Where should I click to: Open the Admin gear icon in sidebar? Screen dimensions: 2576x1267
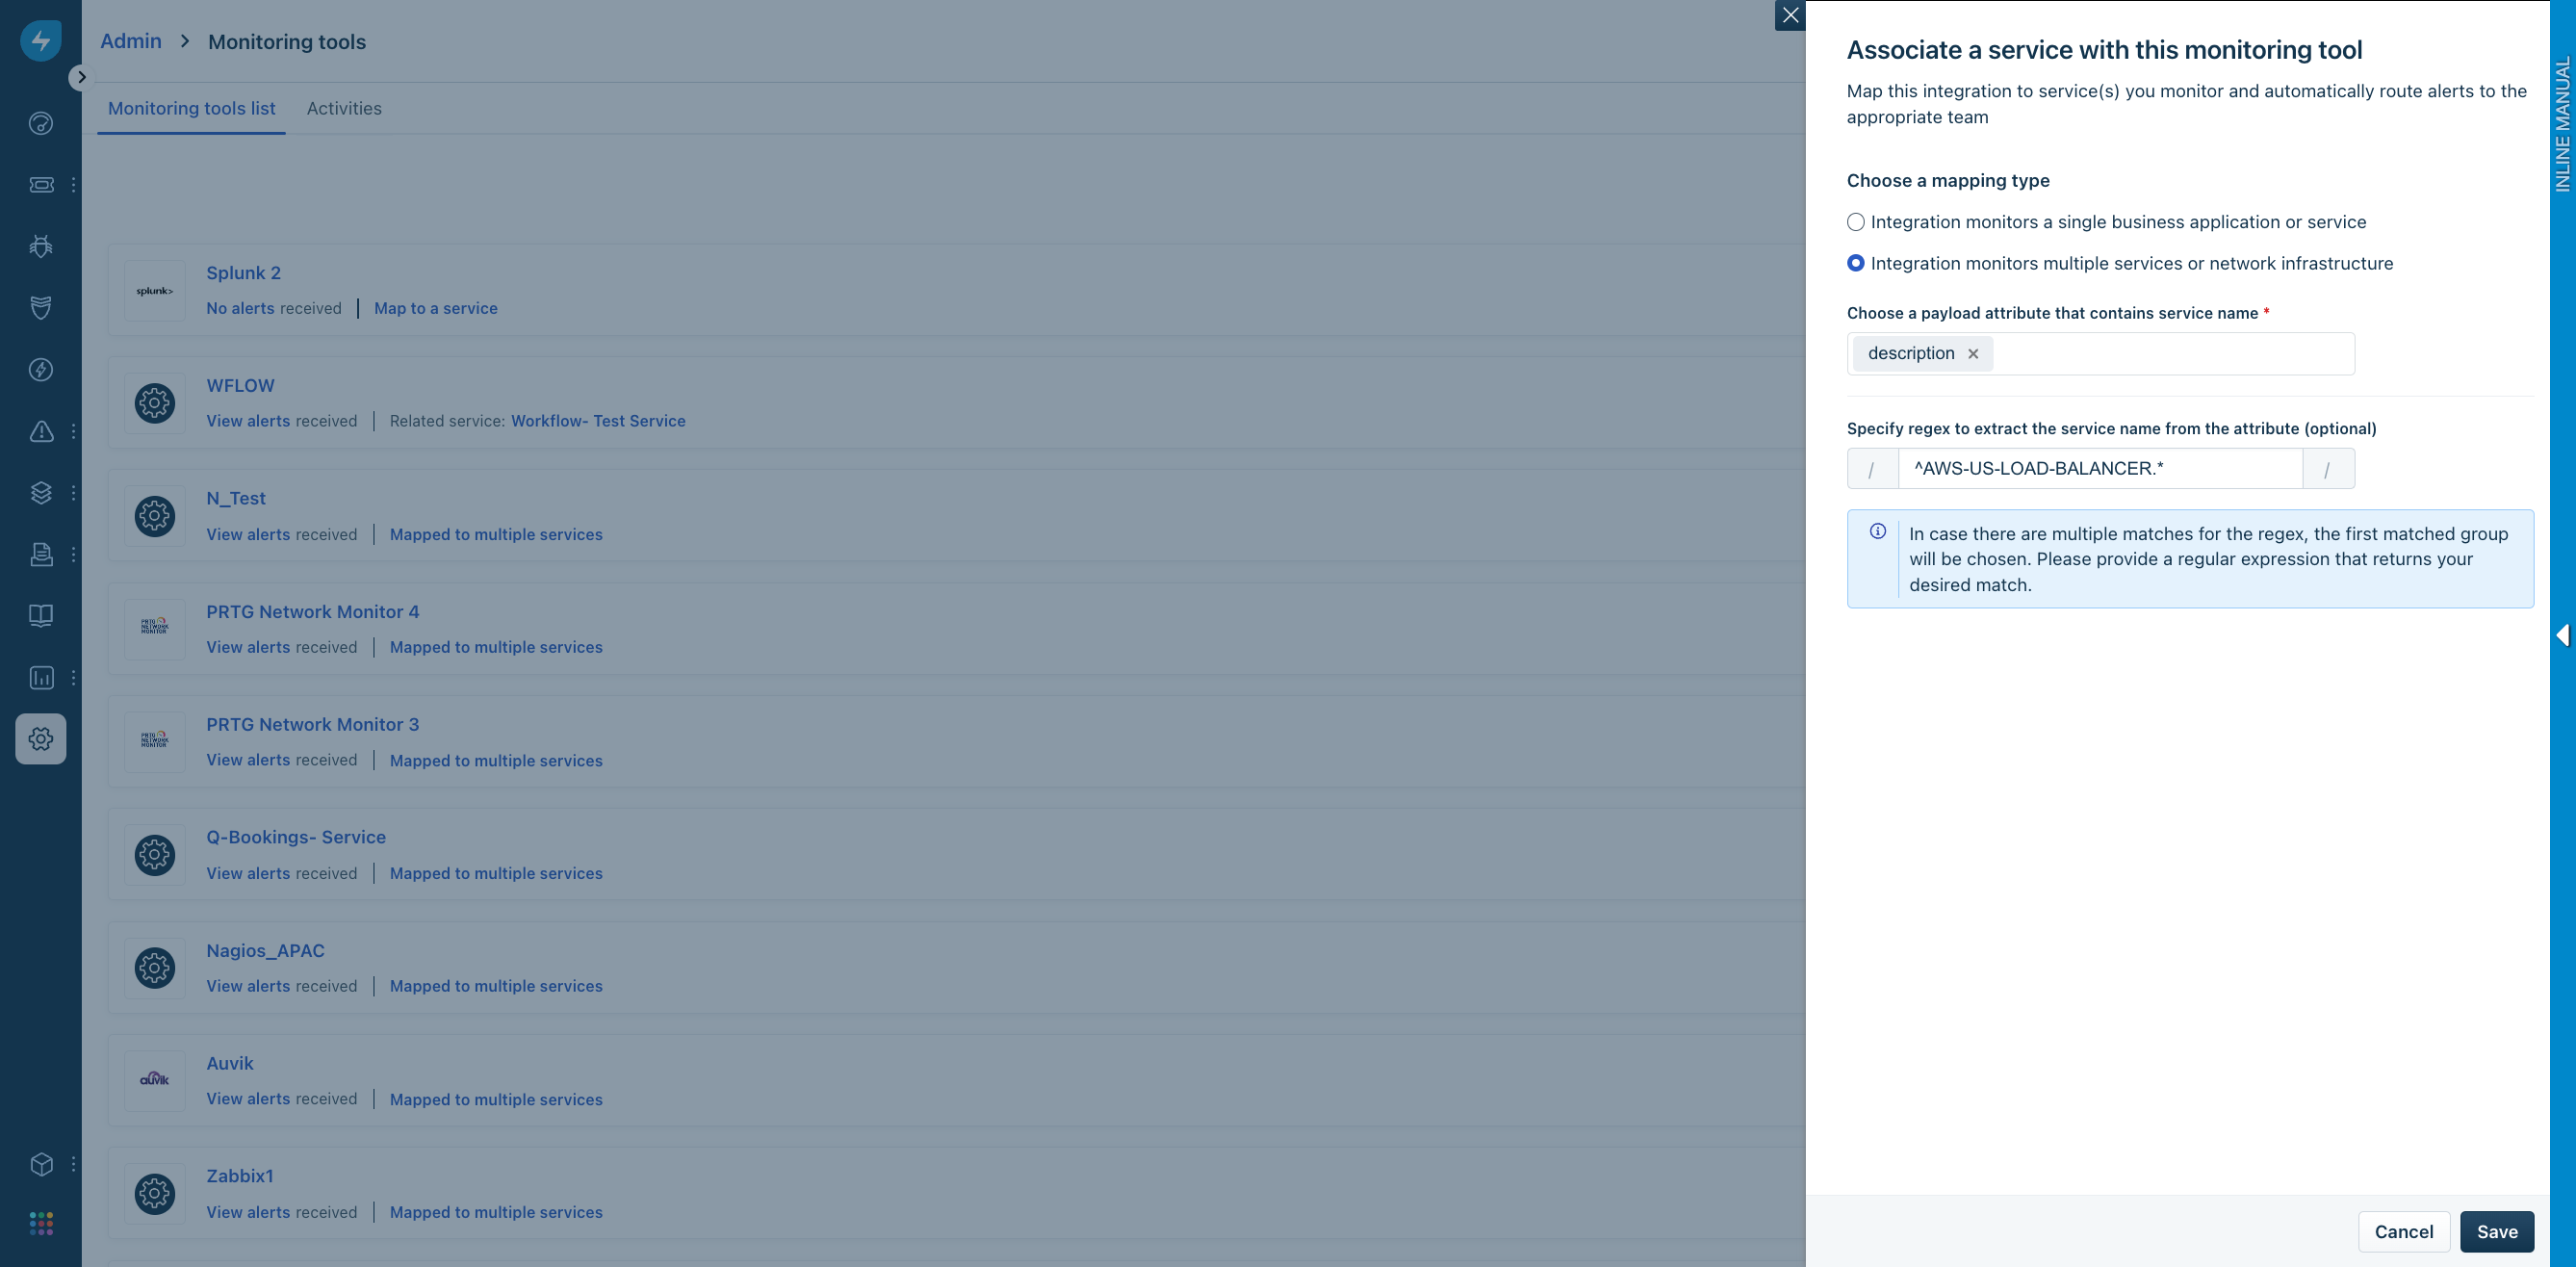tap(41, 739)
